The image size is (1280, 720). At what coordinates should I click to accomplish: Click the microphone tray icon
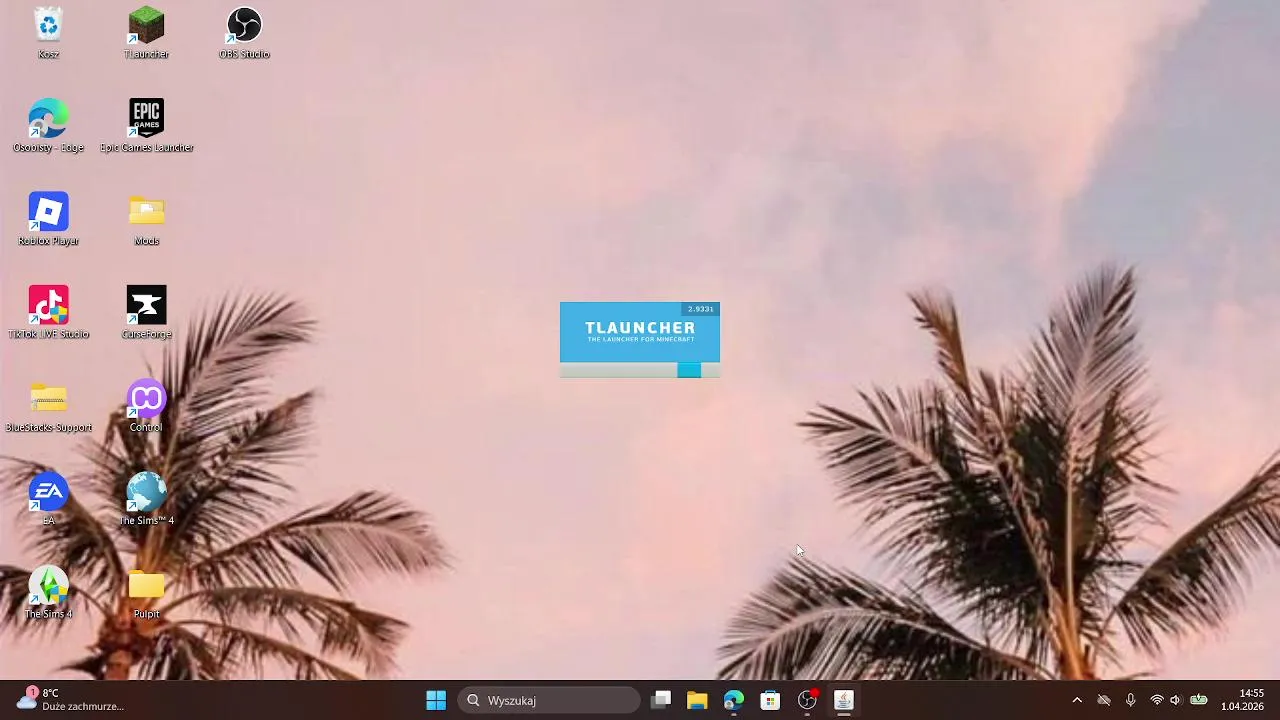1130,700
